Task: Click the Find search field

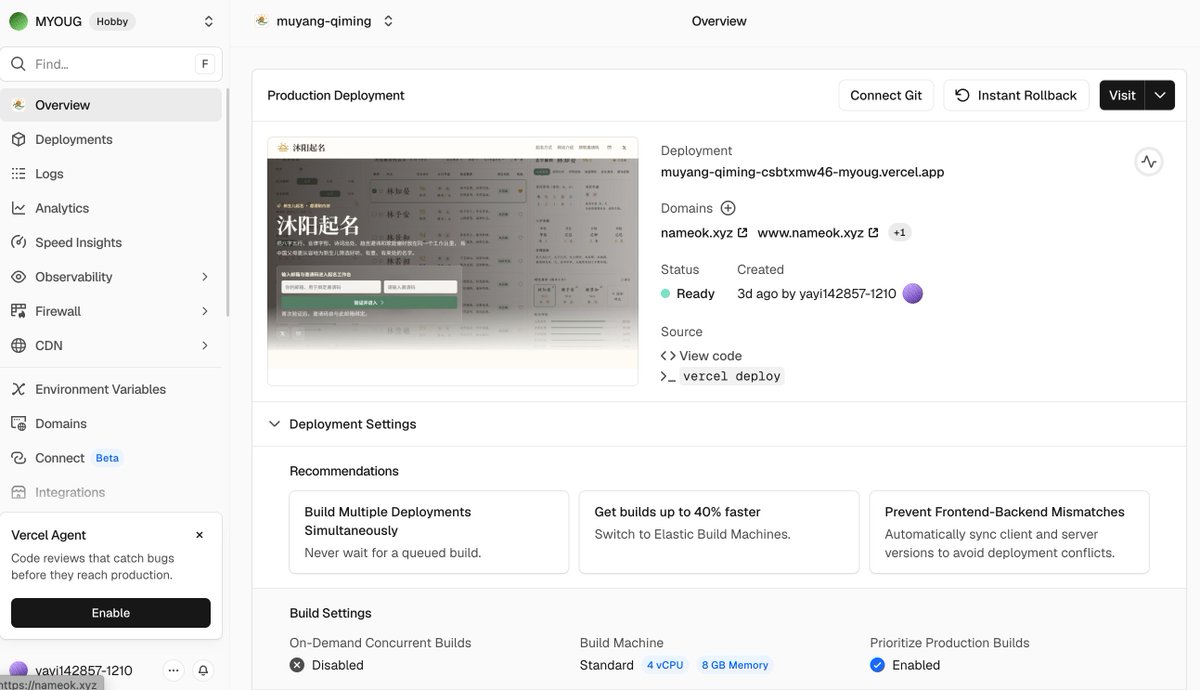Action: coord(111,64)
